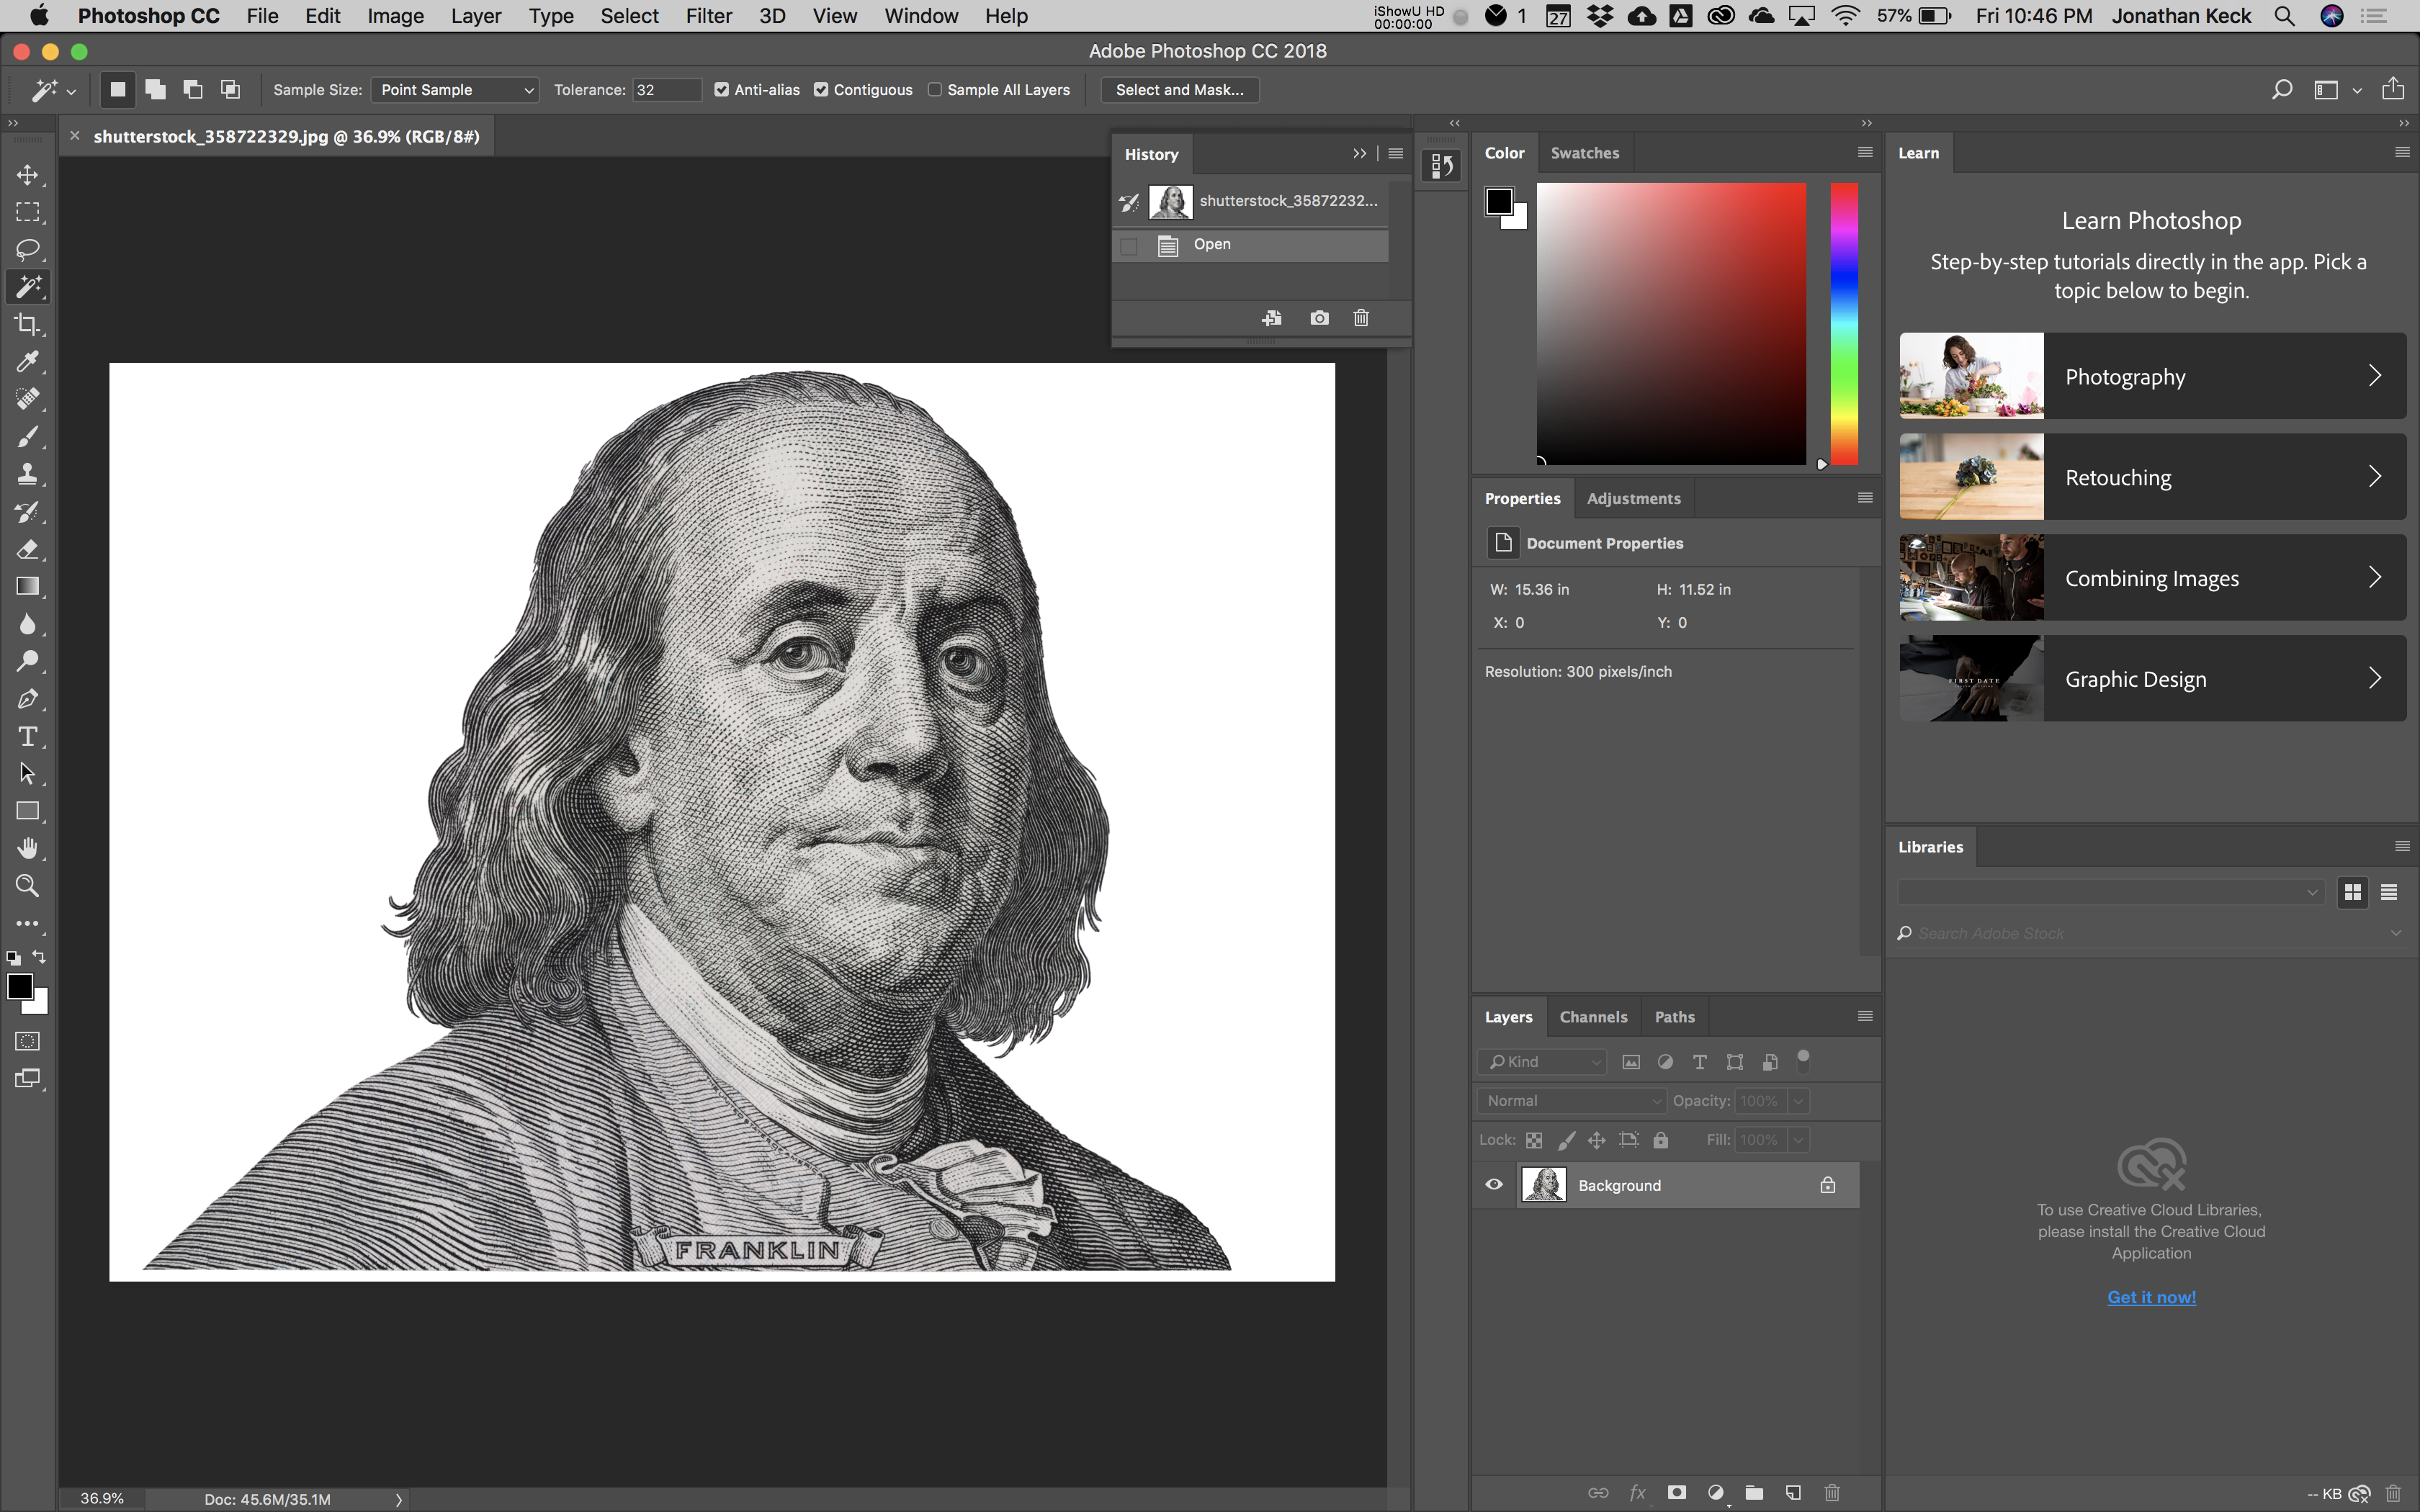Hide the Background layer visibility eye
The height and width of the screenshot is (1512, 2420).
(1494, 1185)
